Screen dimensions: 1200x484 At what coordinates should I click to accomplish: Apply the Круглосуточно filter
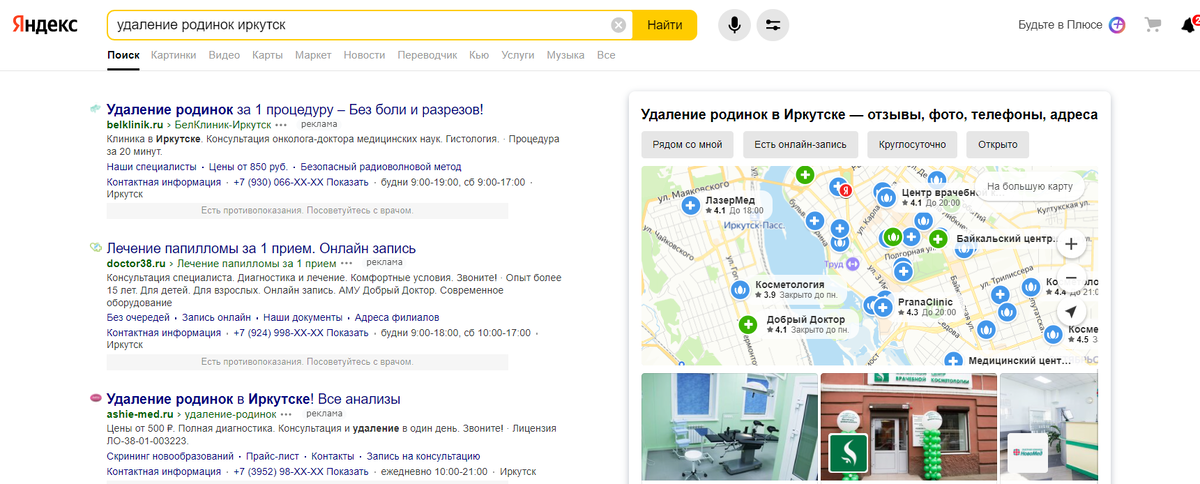[x=913, y=144]
